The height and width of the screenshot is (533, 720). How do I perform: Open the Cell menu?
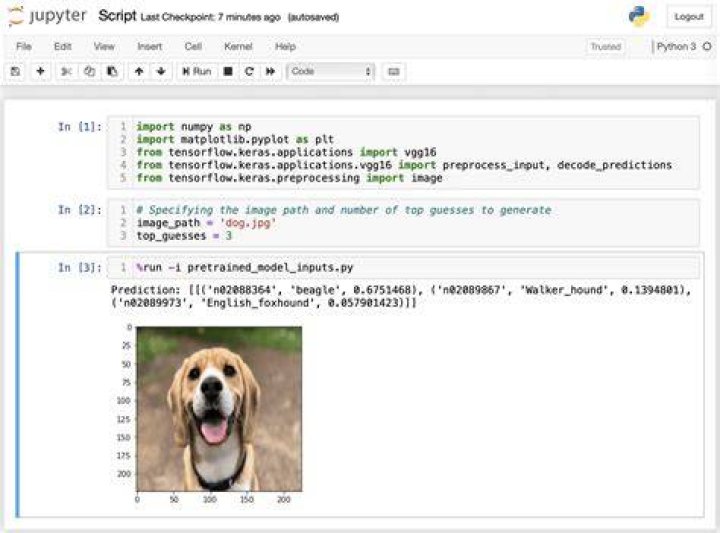pyautogui.click(x=193, y=46)
